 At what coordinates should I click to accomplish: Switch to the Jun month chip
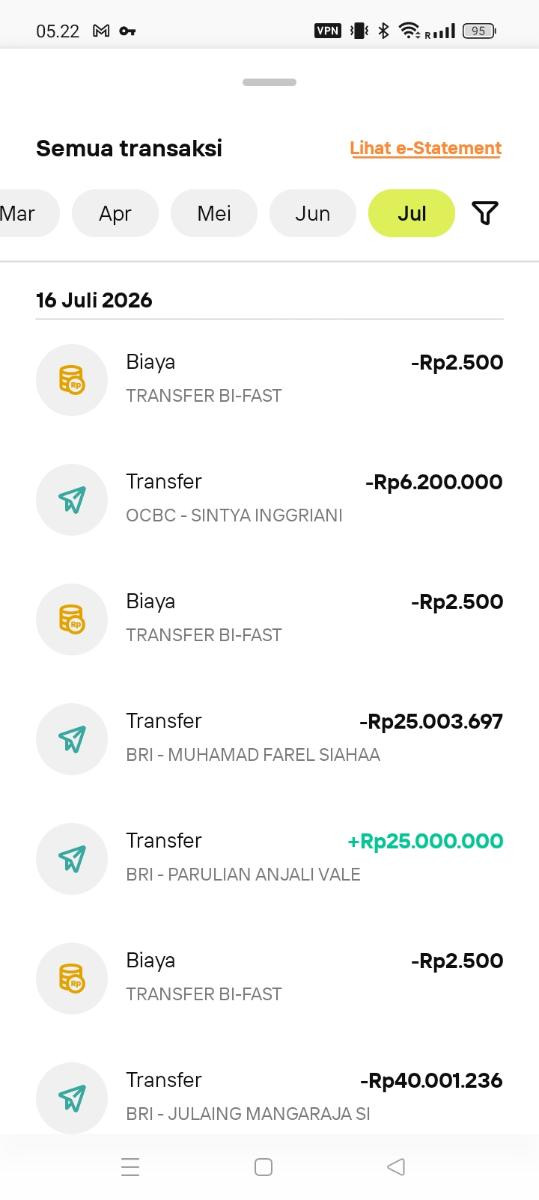click(313, 213)
